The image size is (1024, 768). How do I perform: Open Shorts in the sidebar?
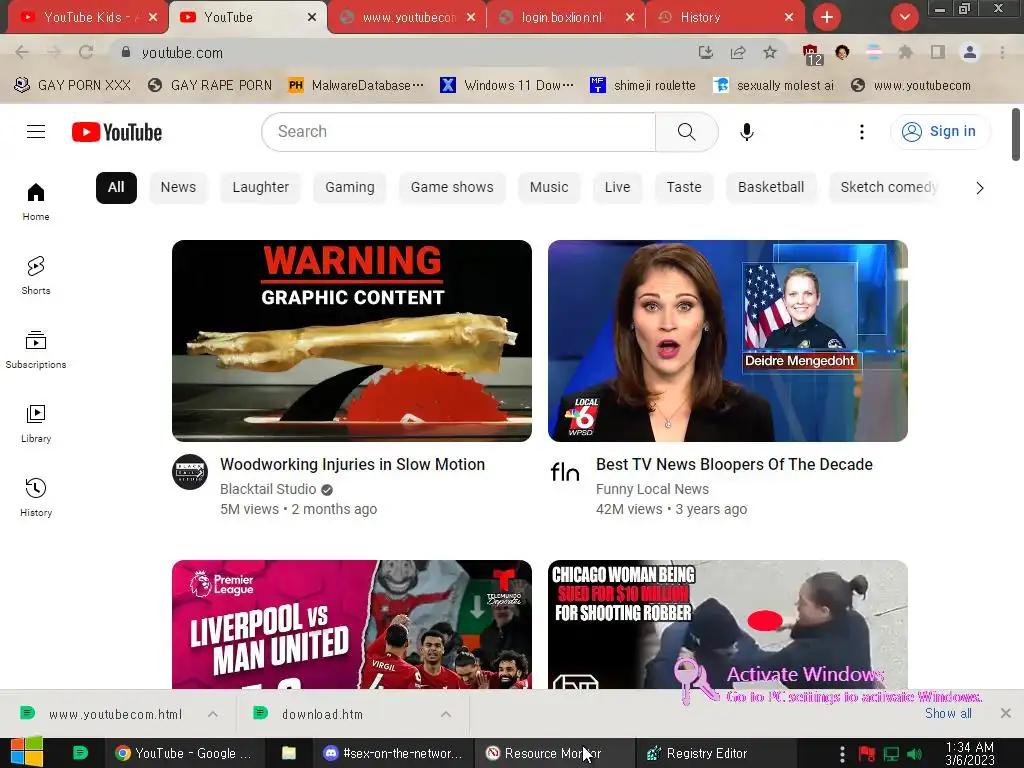coord(36,276)
